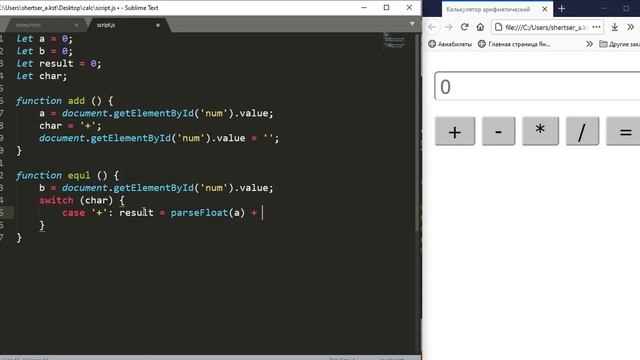640x360 pixels.
Task: Go forward in the Firefox browser
Action: coord(448,27)
